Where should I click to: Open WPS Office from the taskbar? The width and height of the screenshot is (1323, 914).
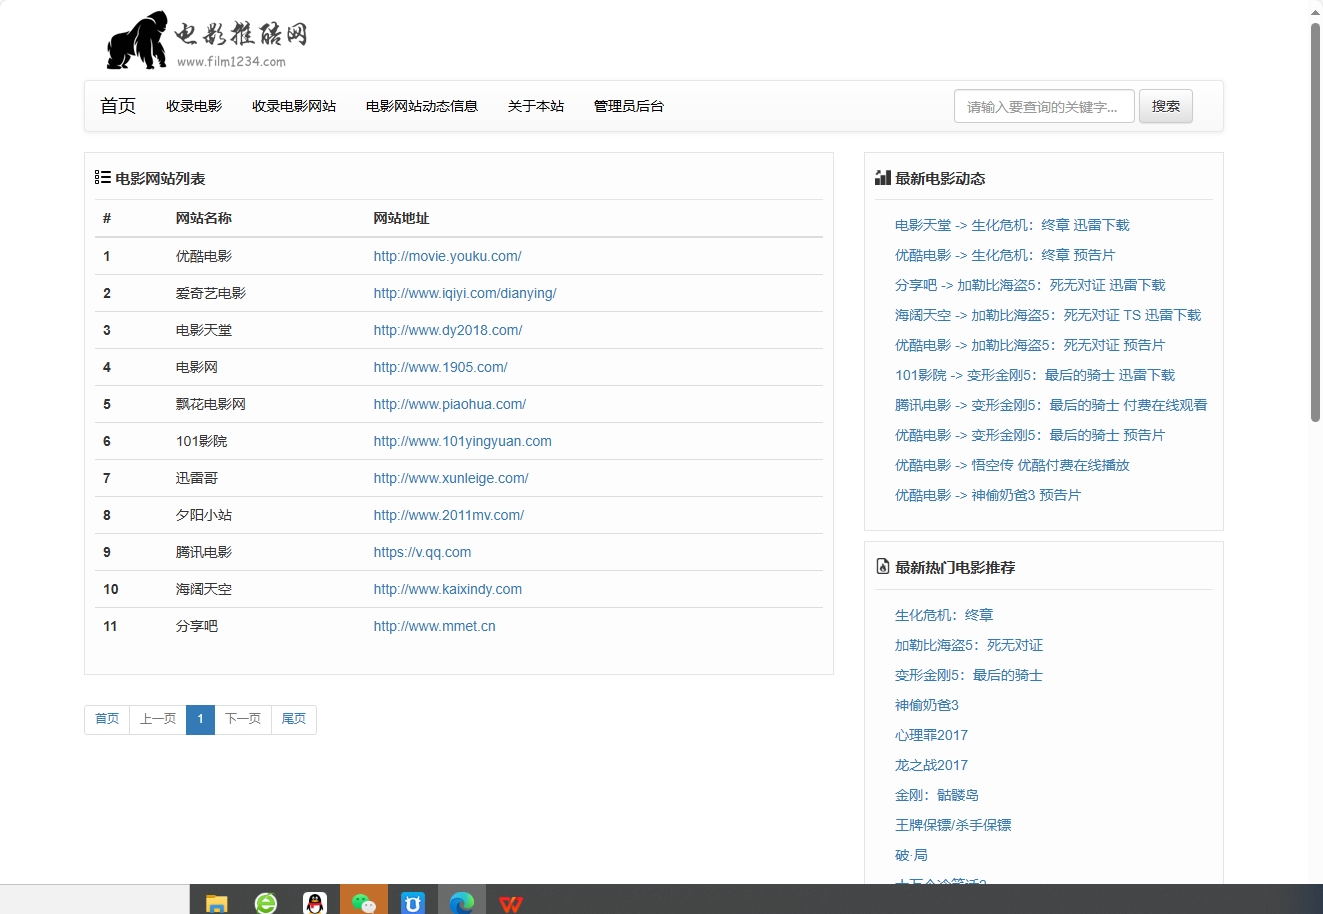click(x=511, y=901)
